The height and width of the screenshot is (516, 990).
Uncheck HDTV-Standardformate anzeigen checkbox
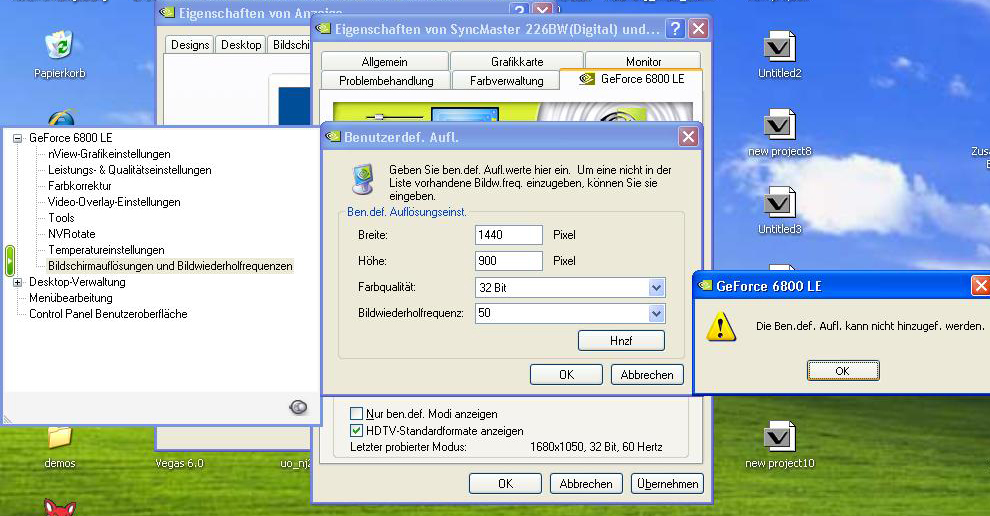pyautogui.click(x=357, y=430)
